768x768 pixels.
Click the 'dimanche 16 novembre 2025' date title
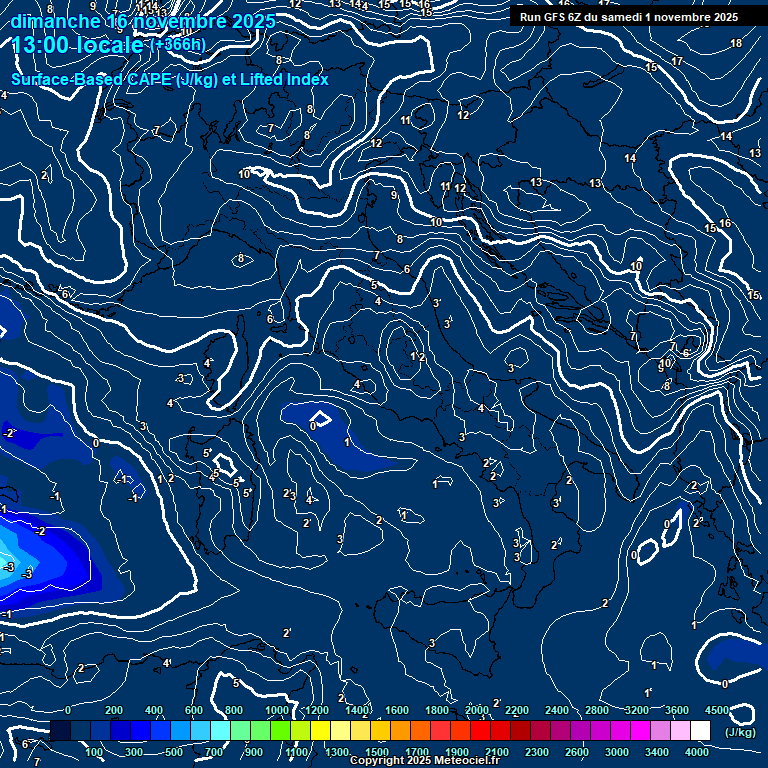point(143,22)
